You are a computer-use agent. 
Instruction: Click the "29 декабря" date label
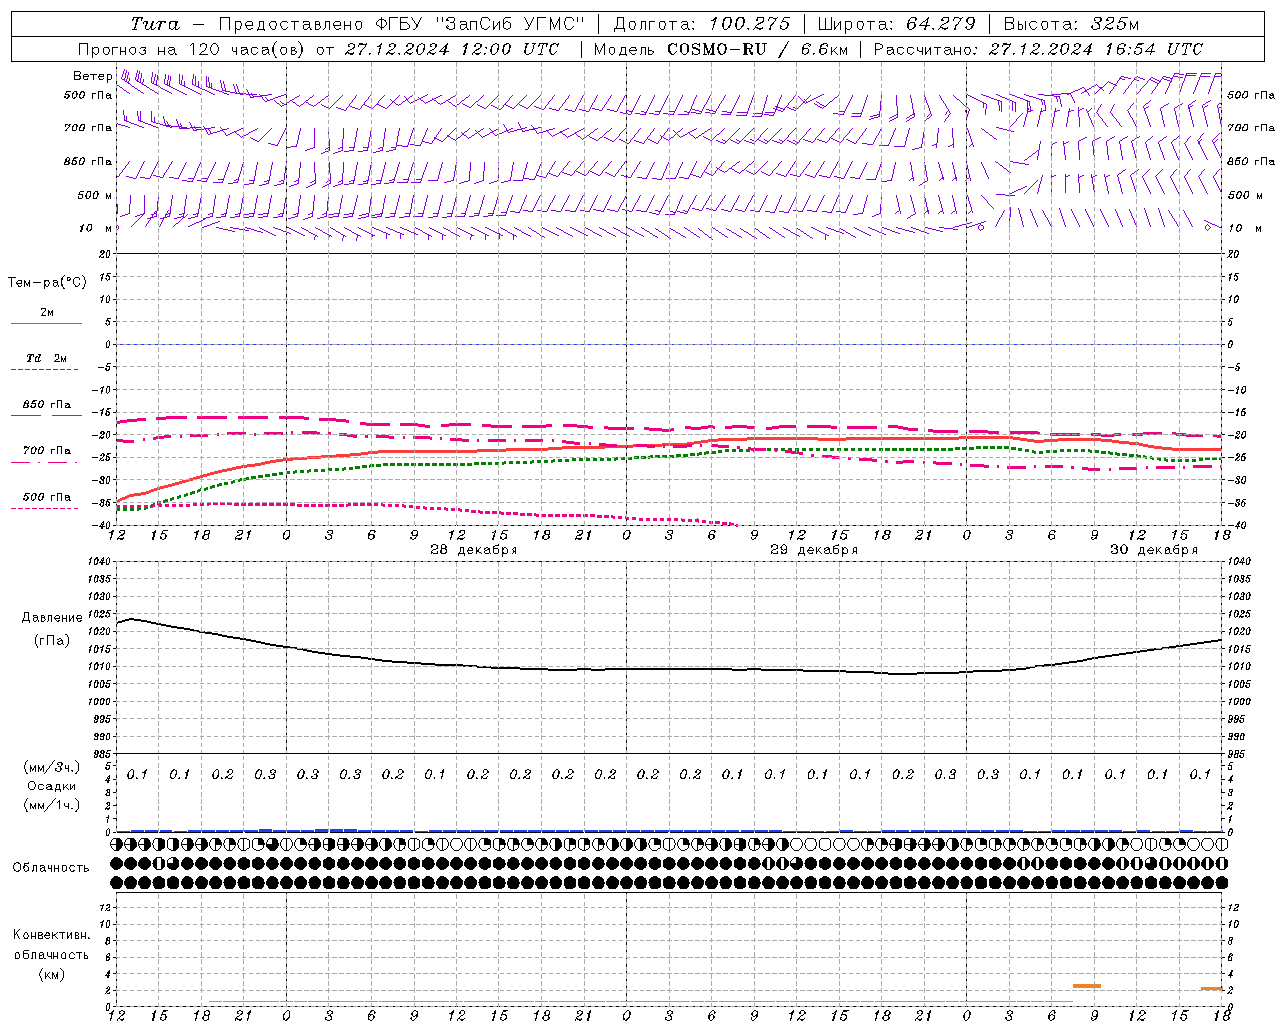[x=814, y=550]
